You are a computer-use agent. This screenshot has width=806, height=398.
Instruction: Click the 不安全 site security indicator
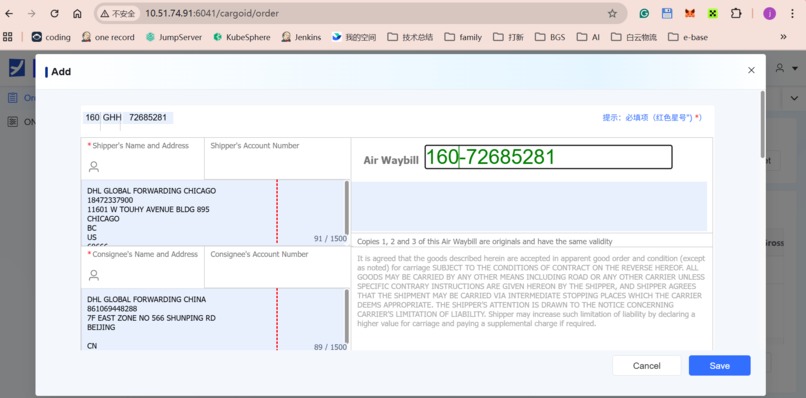[118, 14]
